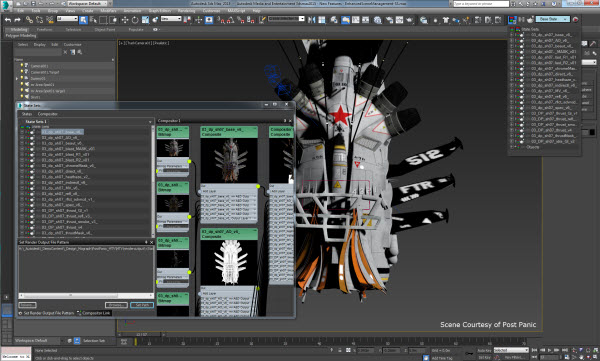600x361 pixels.
Task: Toggle the Angle Snap icon
Action: [x=231, y=20]
